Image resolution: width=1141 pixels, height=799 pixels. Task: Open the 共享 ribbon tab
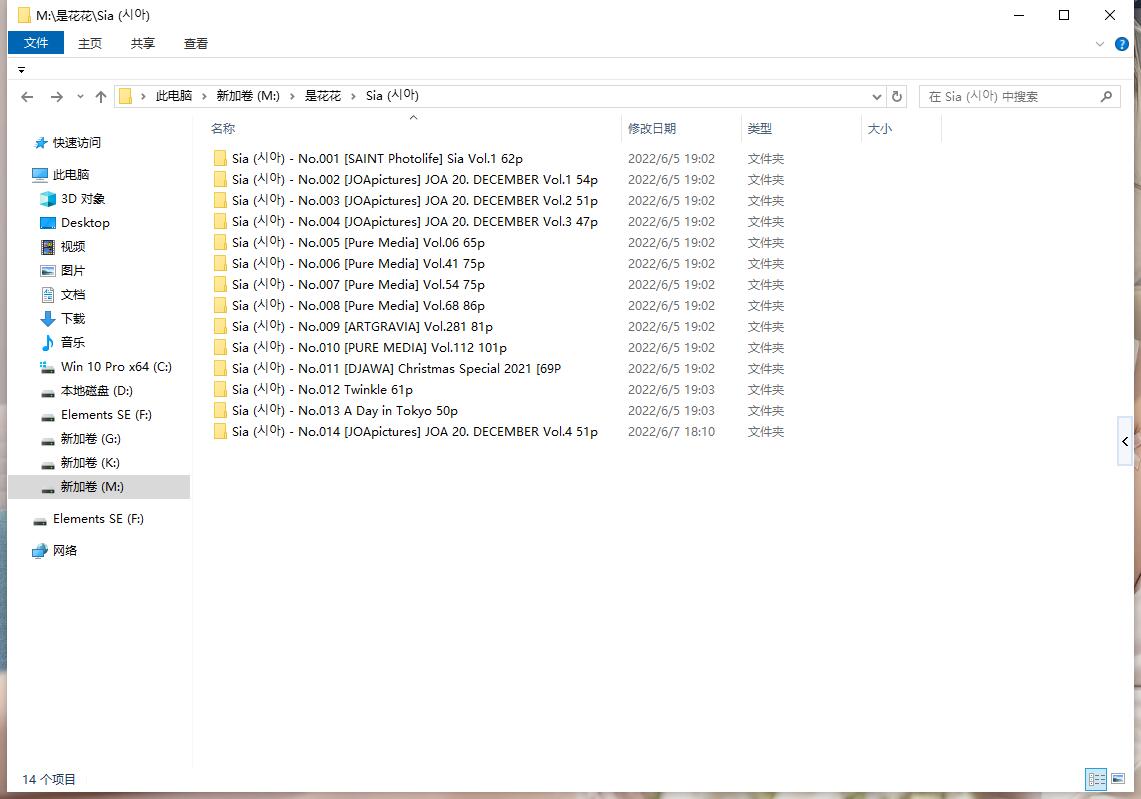(x=143, y=44)
